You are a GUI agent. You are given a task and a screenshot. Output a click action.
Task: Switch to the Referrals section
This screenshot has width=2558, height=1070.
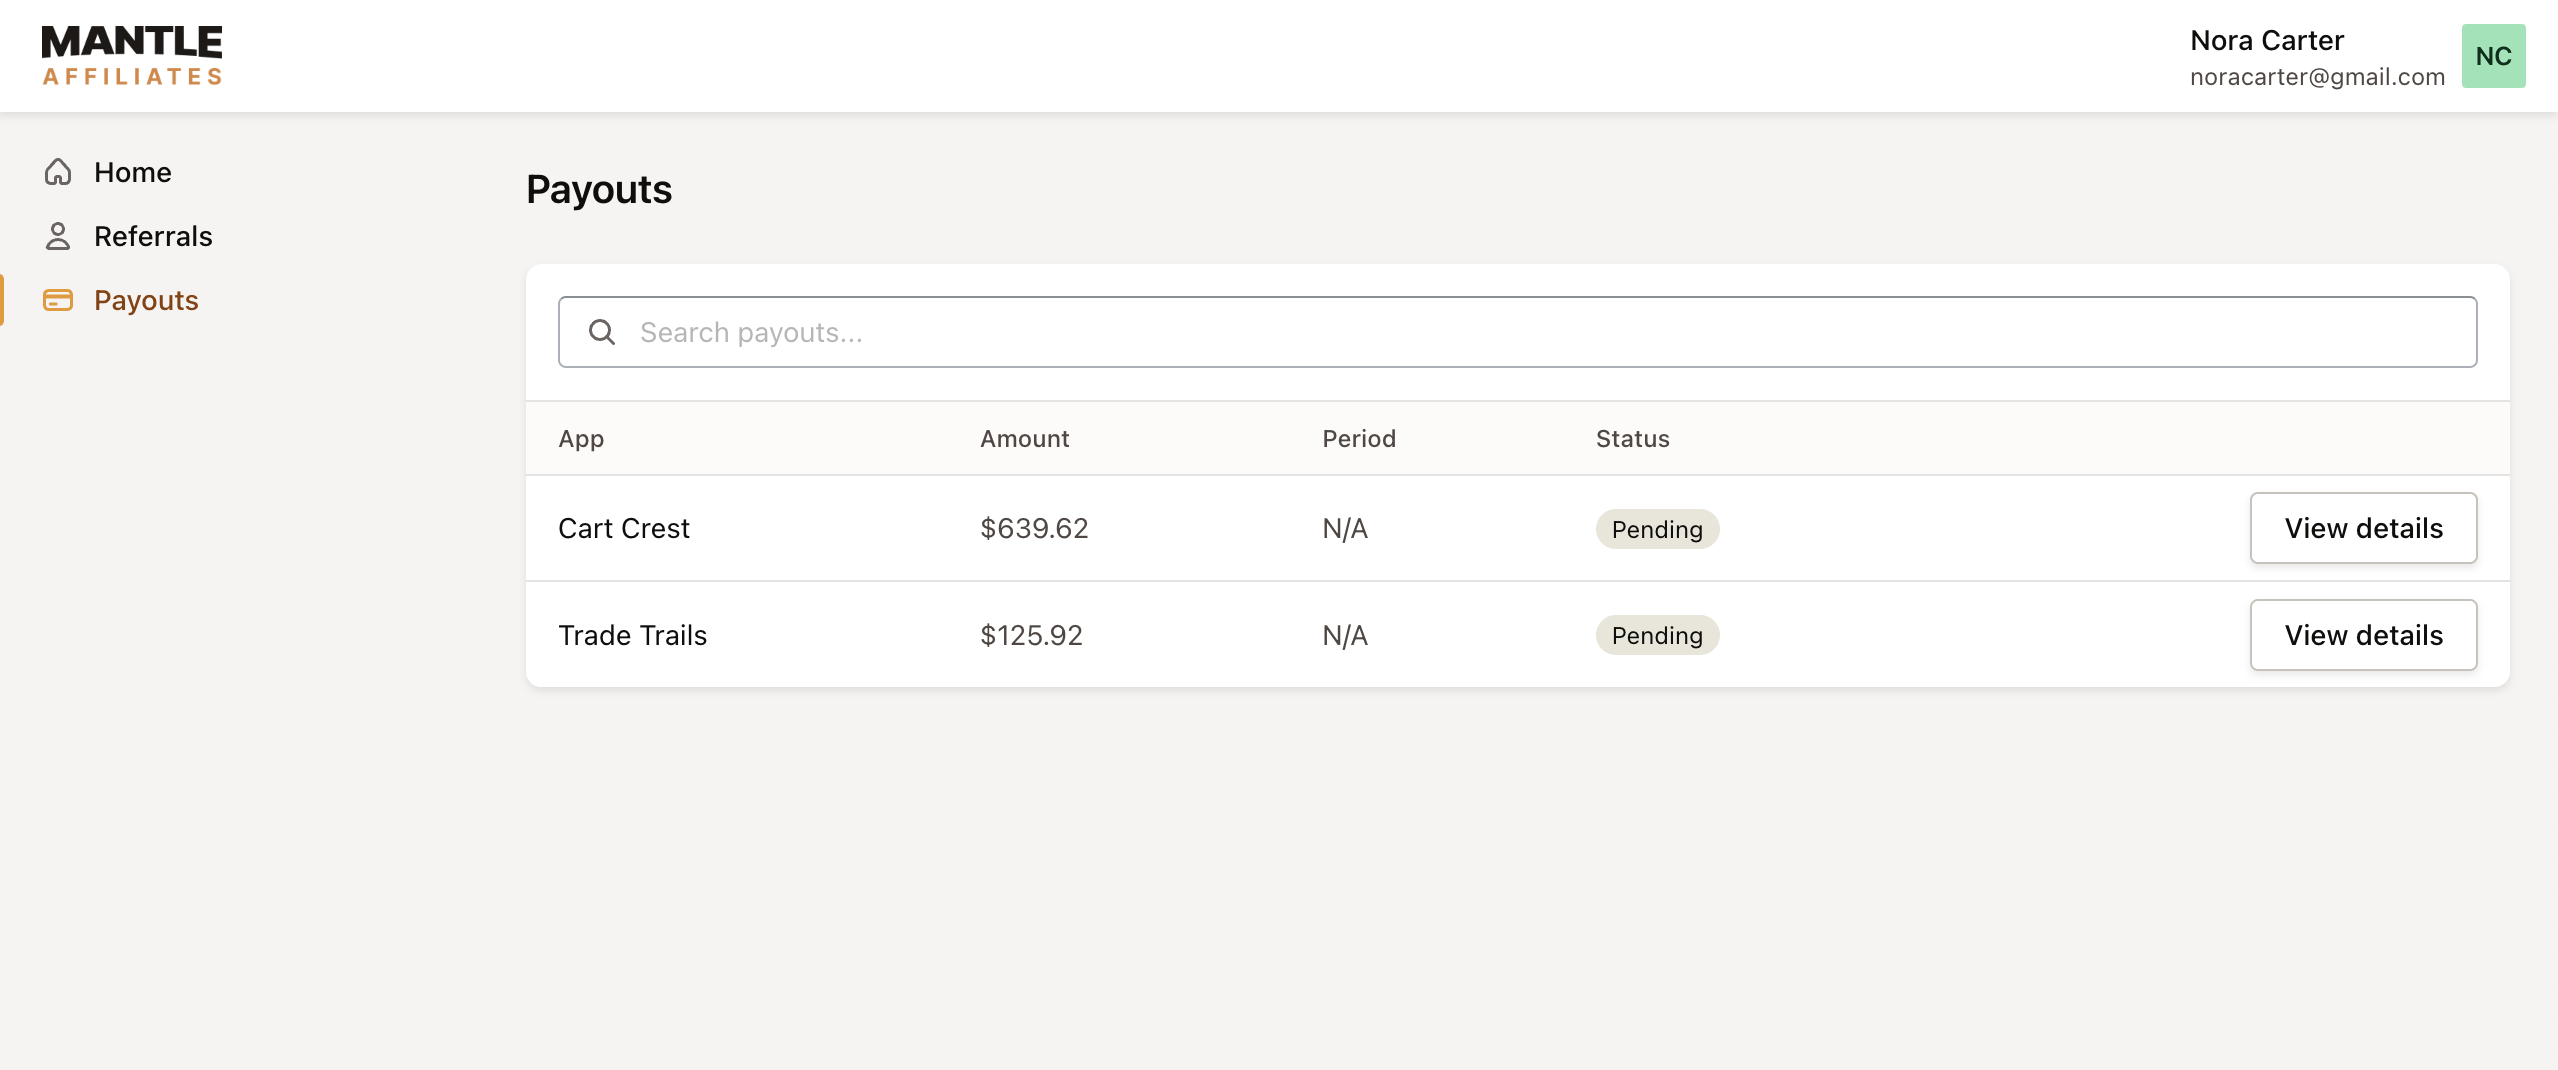click(x=153, y=236)
